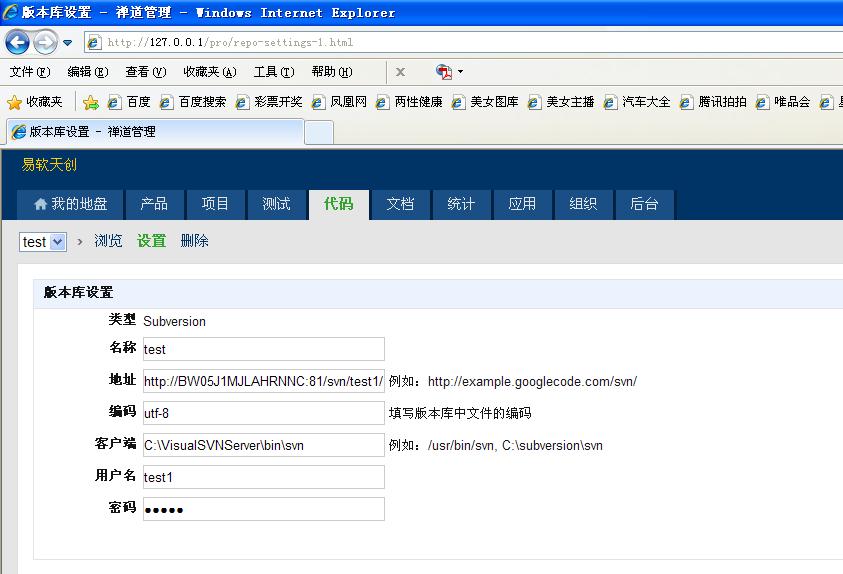This screenshot has height=574, width=843.
Task: Open the 百度 favorites link
Action: (x=129, y=102)
